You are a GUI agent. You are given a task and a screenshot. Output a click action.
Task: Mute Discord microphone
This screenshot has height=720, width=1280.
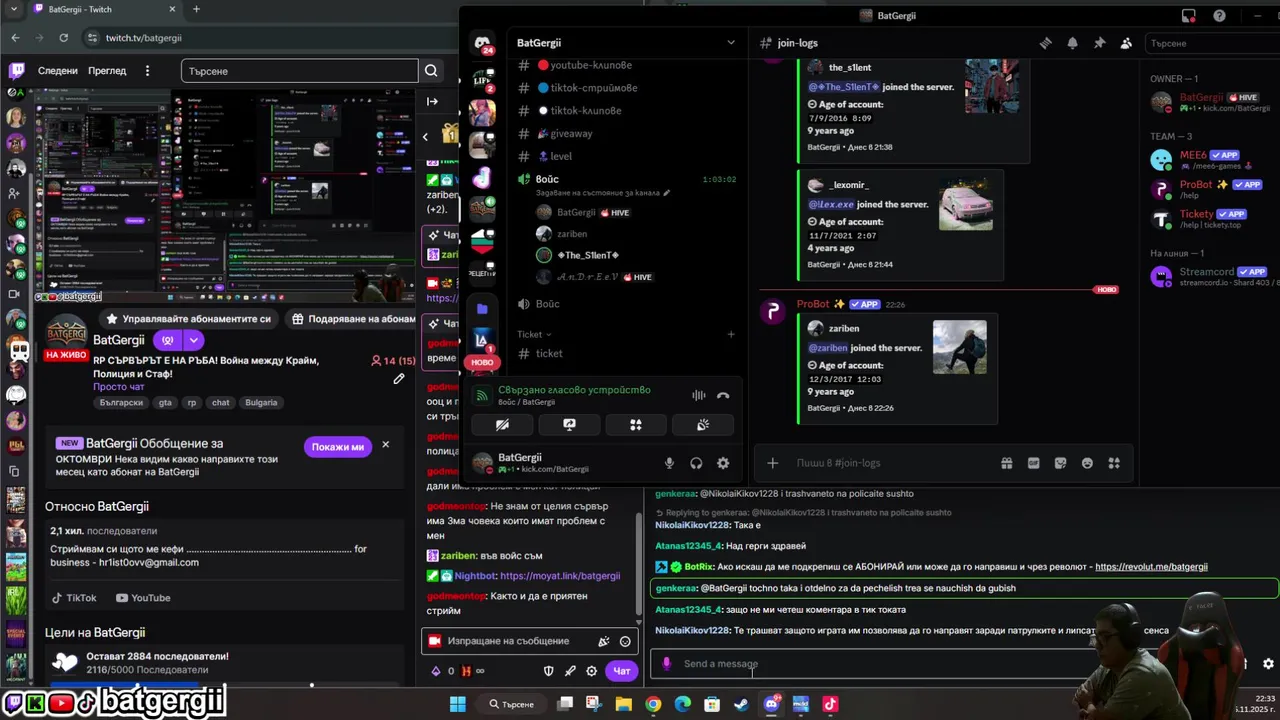click(669, 463)
